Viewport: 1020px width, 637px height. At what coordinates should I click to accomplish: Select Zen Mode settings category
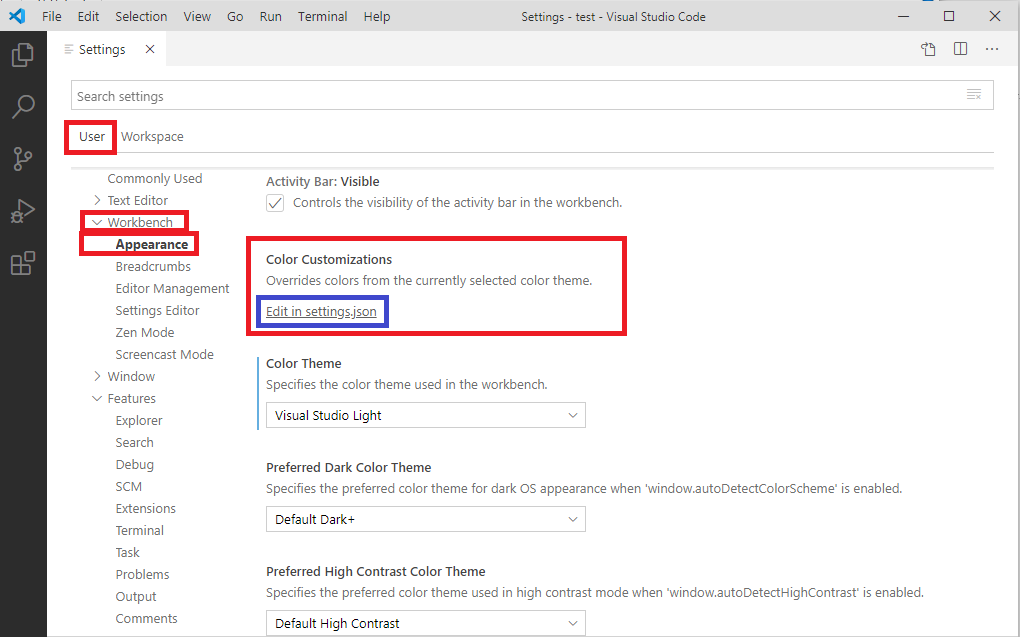point(145,332)
